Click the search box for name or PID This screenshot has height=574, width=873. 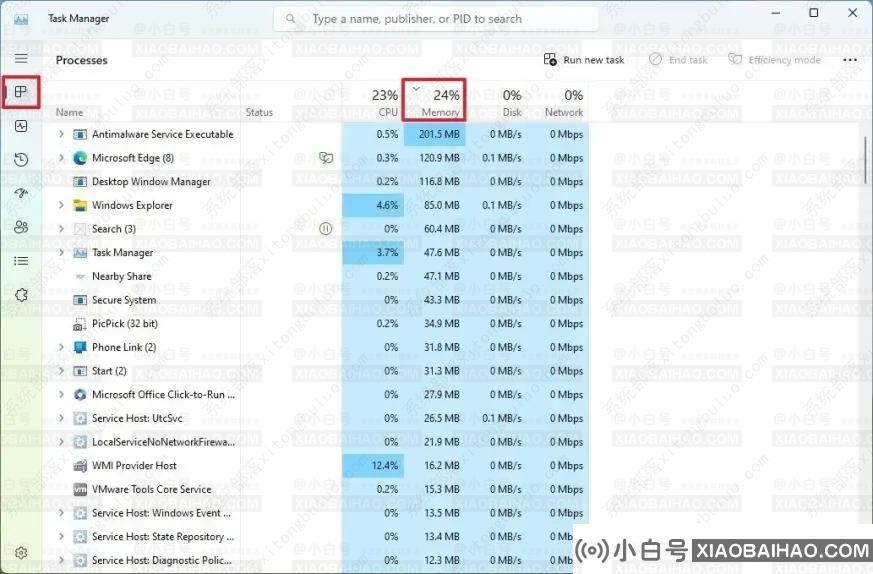(x=436, y=19)
